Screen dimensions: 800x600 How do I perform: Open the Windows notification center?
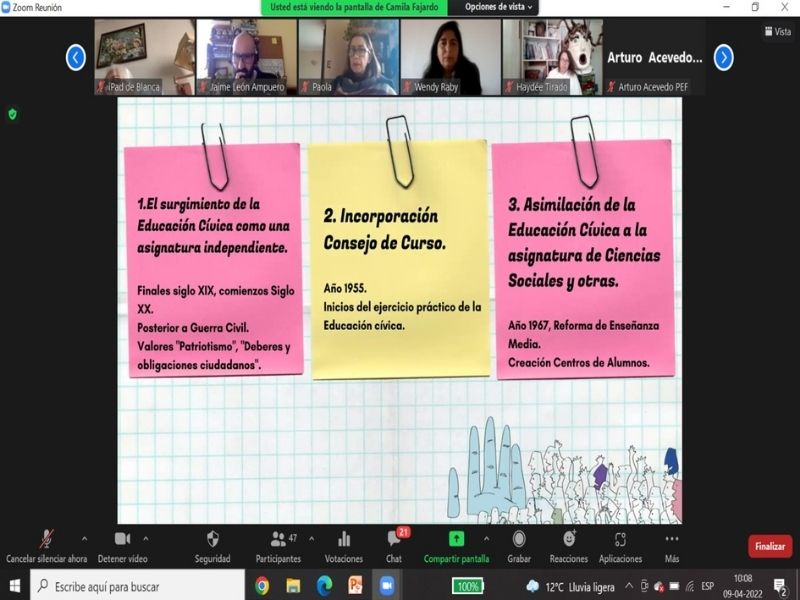780,587
